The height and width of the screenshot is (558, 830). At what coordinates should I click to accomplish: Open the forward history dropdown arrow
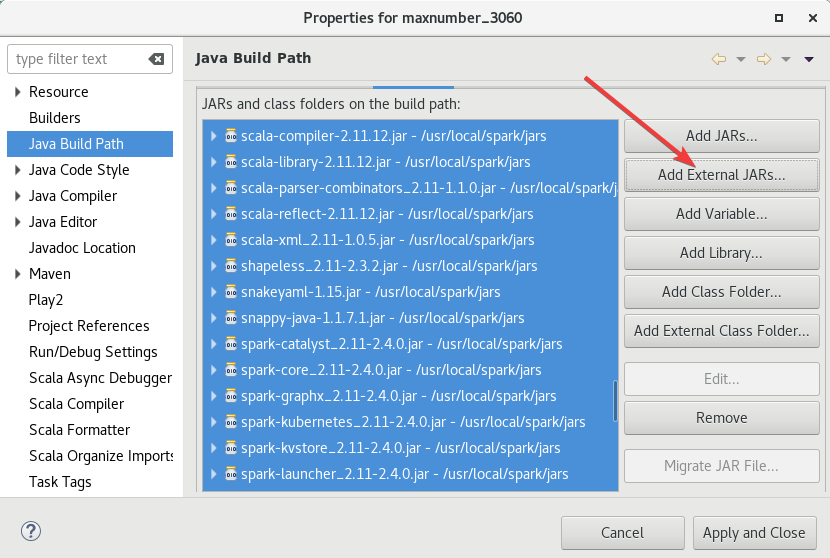pyautogui.click(x=786, y=59)
